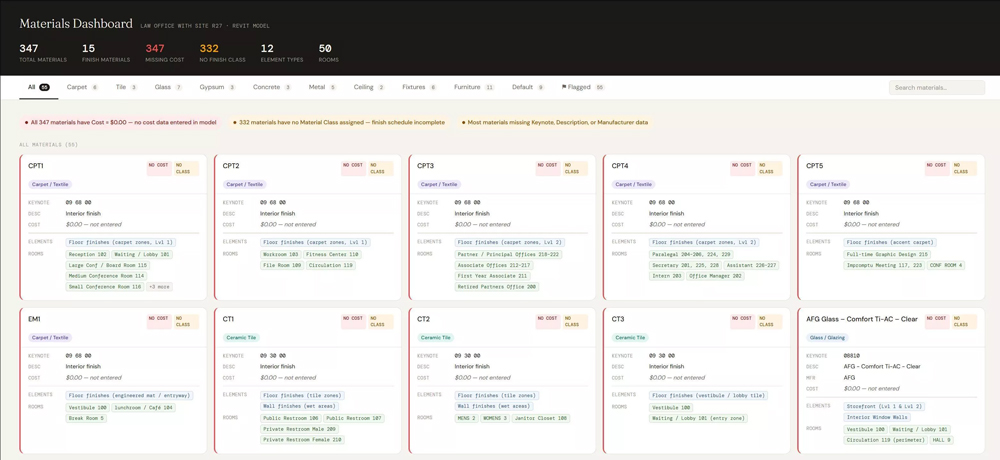Click the 15 Finish Materials stat

[x=106, y=53]
